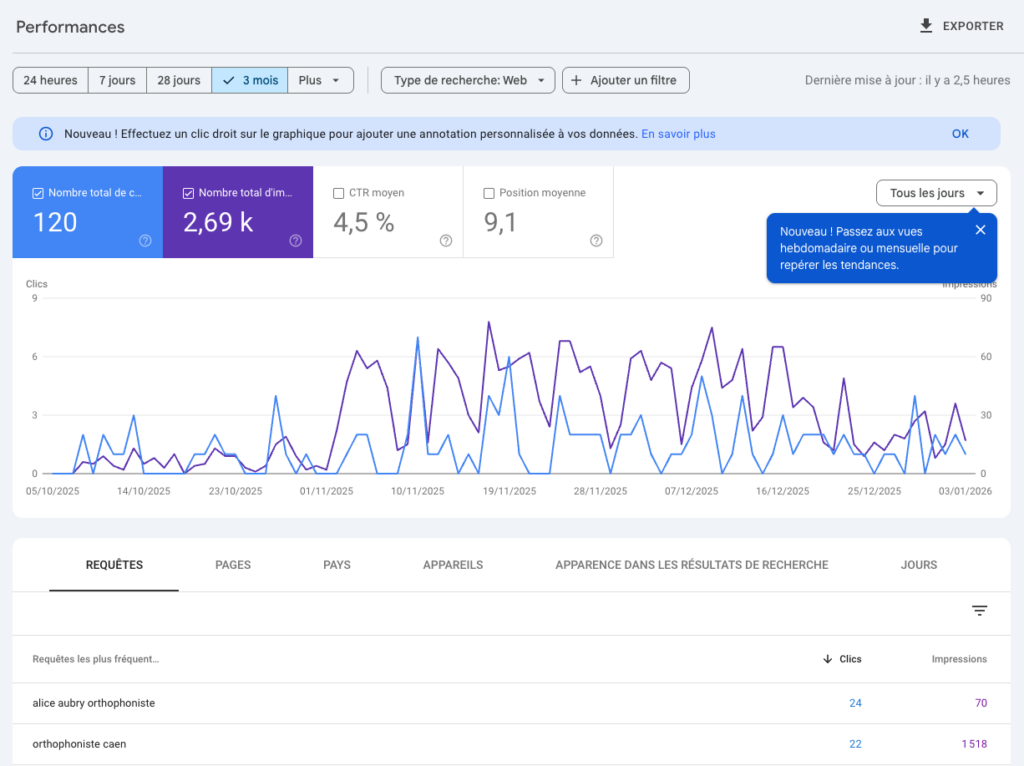Click the Ajouter un filtre button

coord(625,80)
